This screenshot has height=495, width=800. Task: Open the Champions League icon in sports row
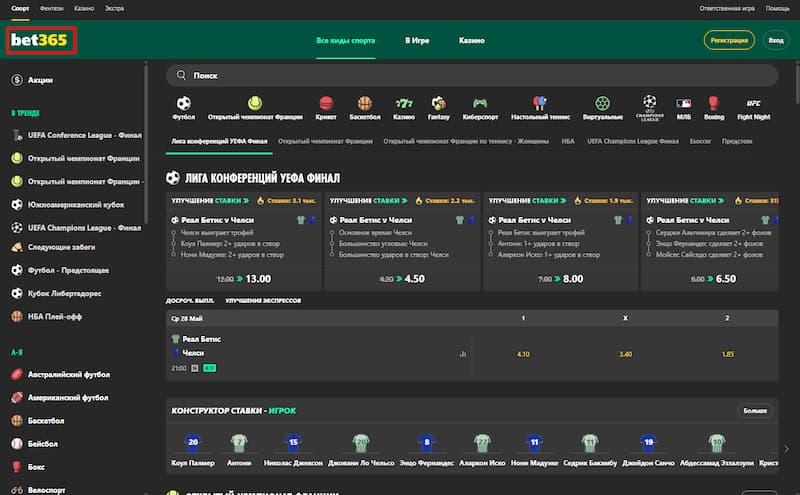click(649, 108)
